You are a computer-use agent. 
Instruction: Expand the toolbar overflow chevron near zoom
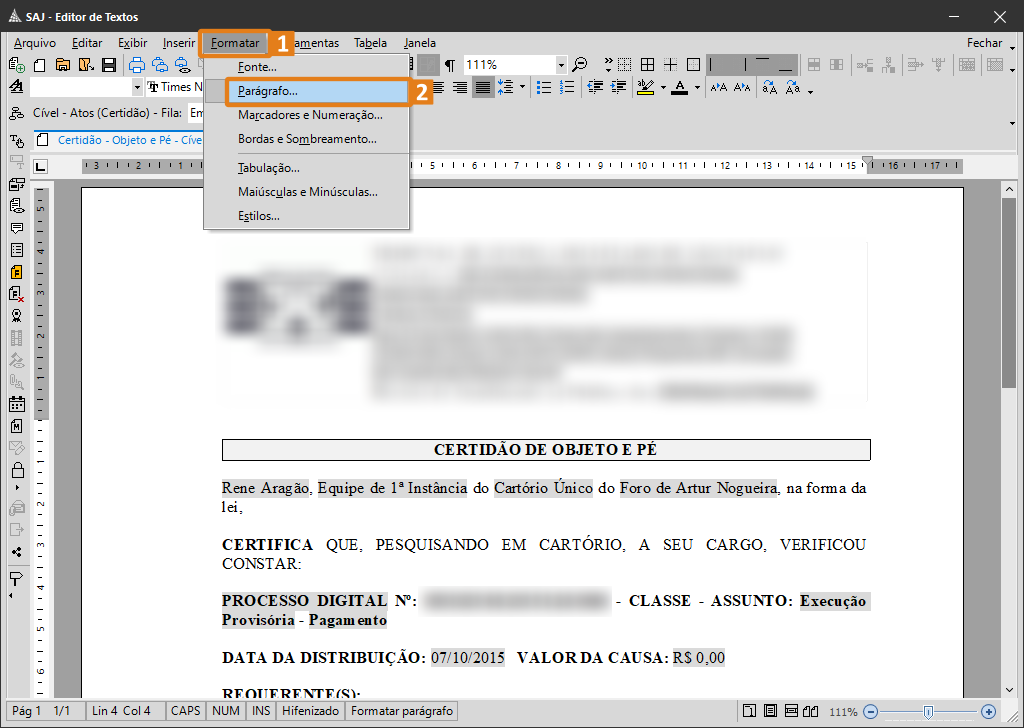tap(609, 65)
